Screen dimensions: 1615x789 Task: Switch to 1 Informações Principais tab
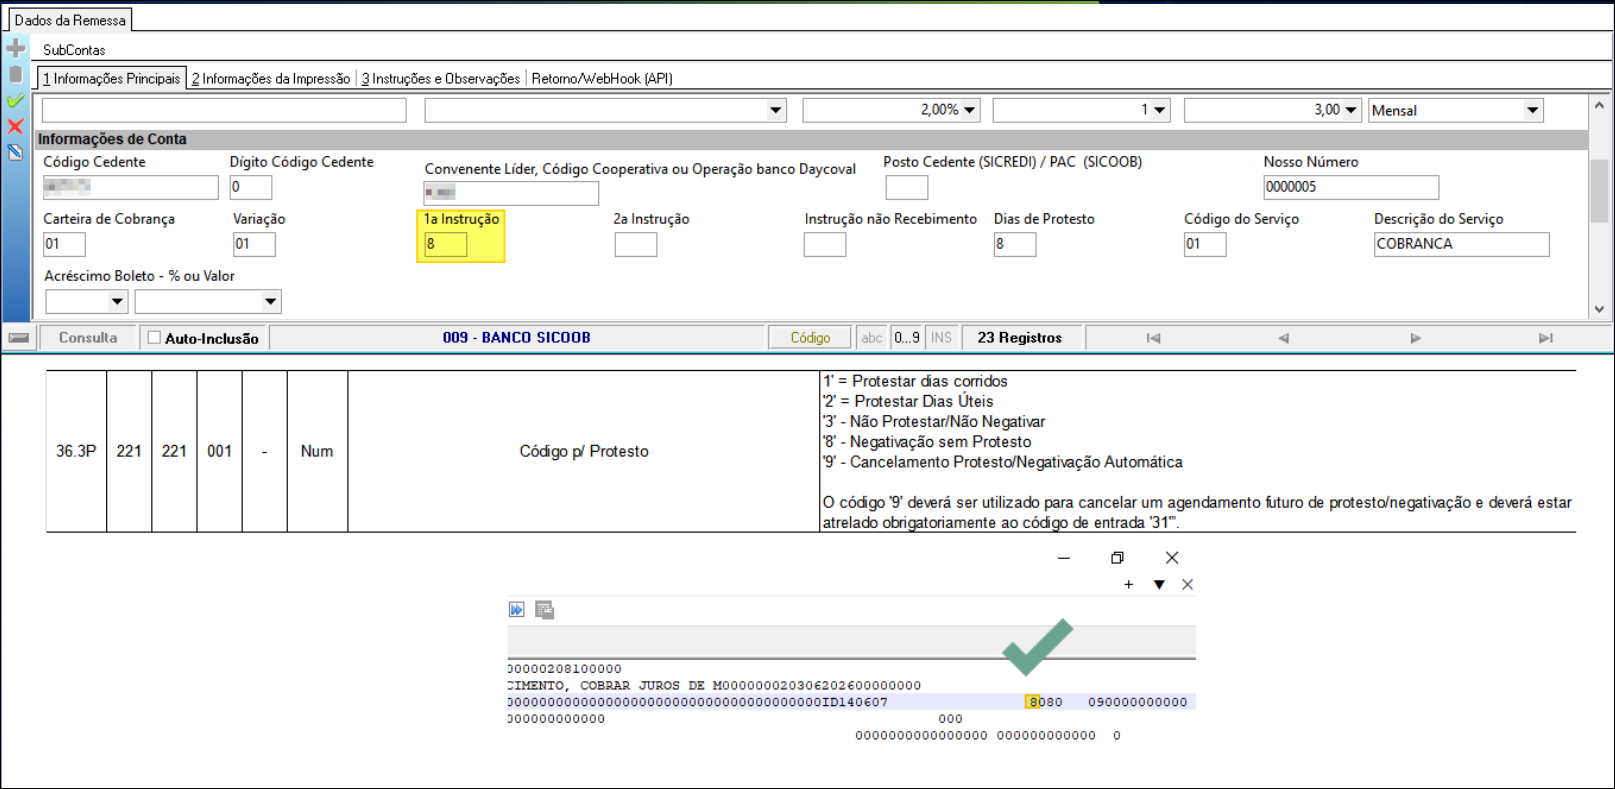point(112,78)
